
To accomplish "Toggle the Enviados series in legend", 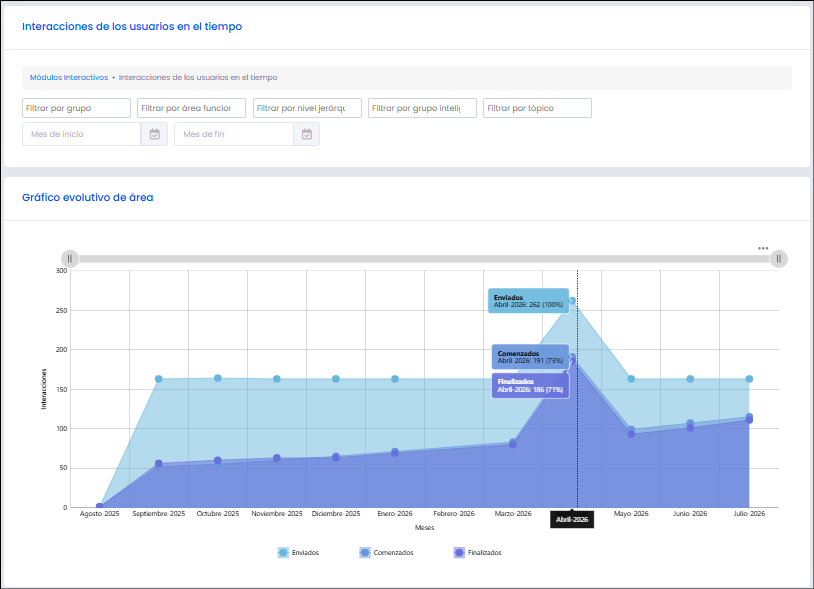I will 299,553.
